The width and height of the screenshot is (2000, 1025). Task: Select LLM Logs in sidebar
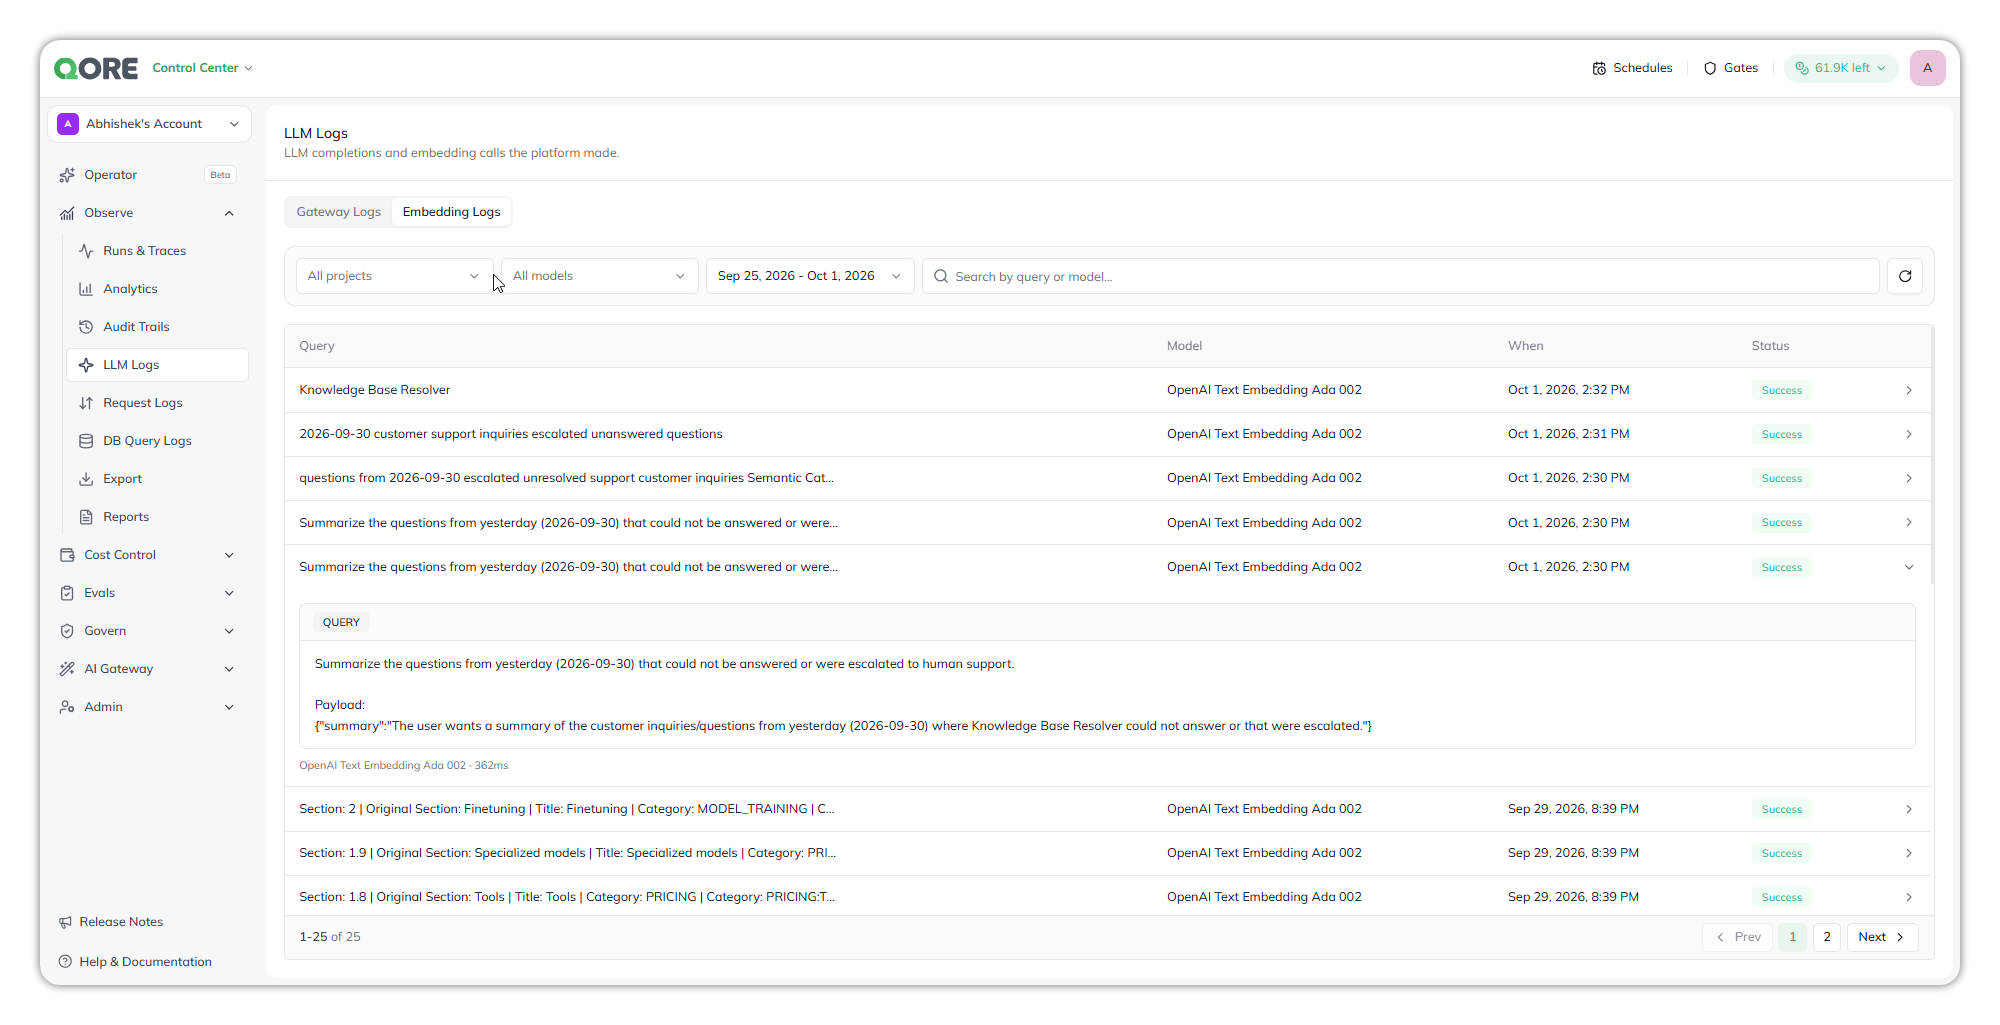click(x=158, y=365)
